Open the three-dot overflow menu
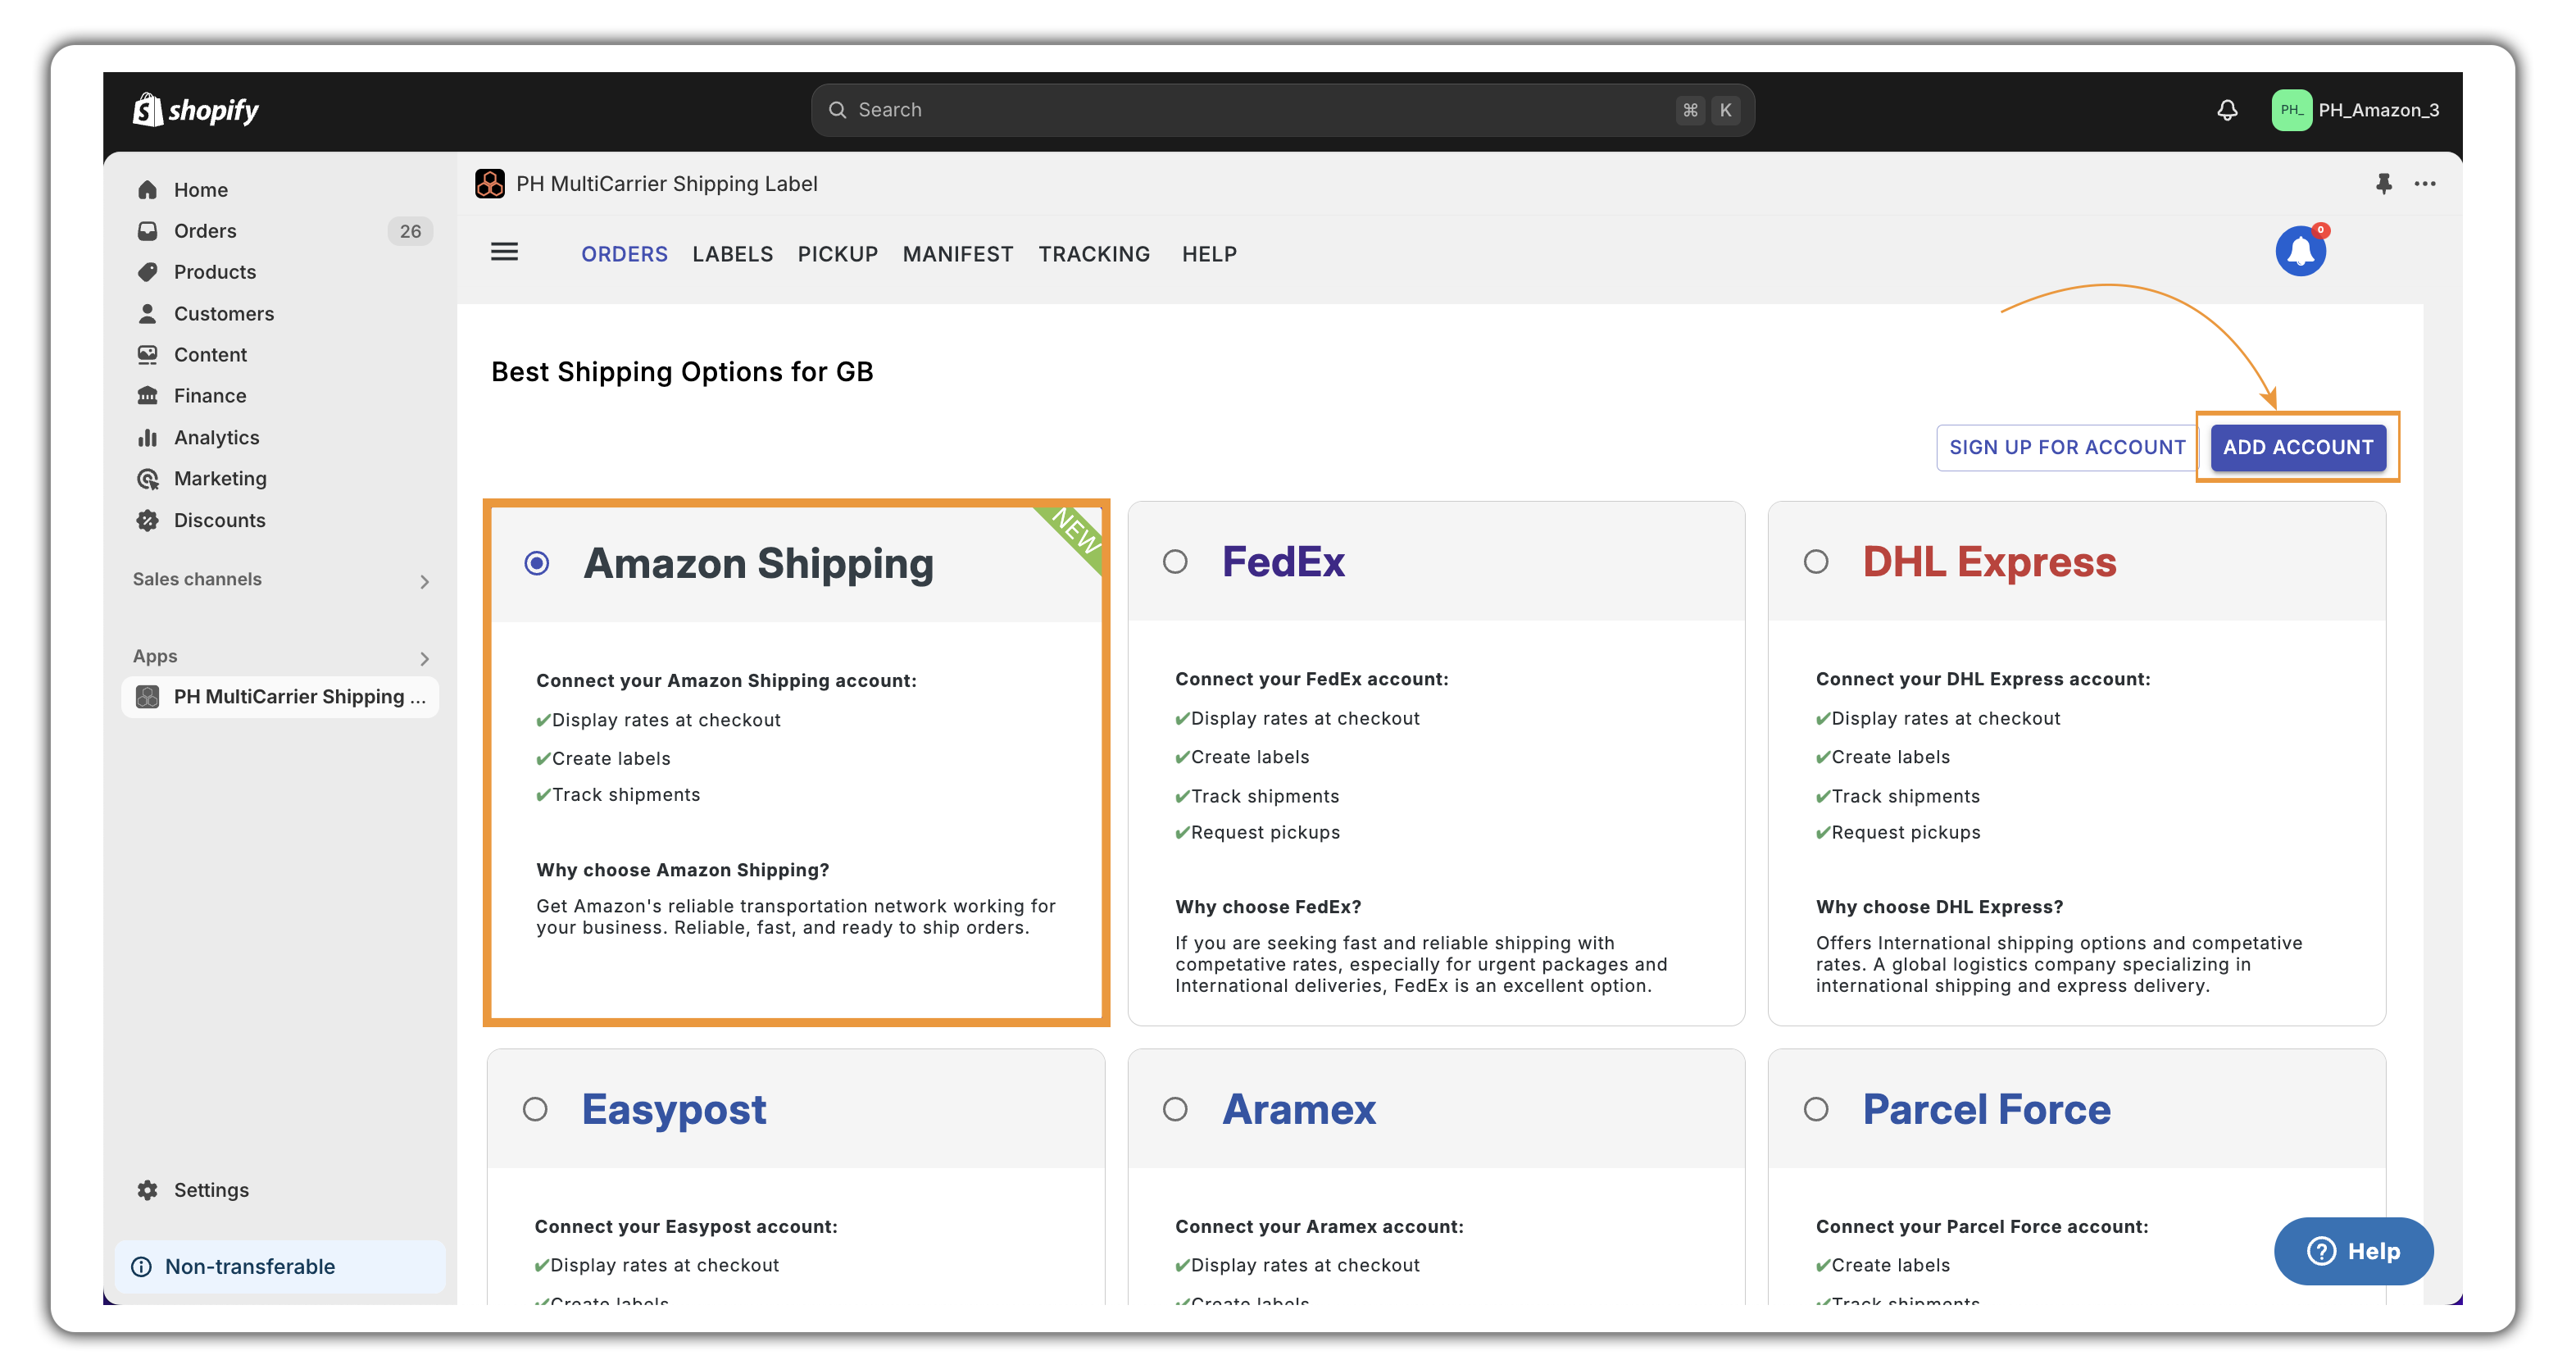2576x1369 pixels. tap(2425, 183)
